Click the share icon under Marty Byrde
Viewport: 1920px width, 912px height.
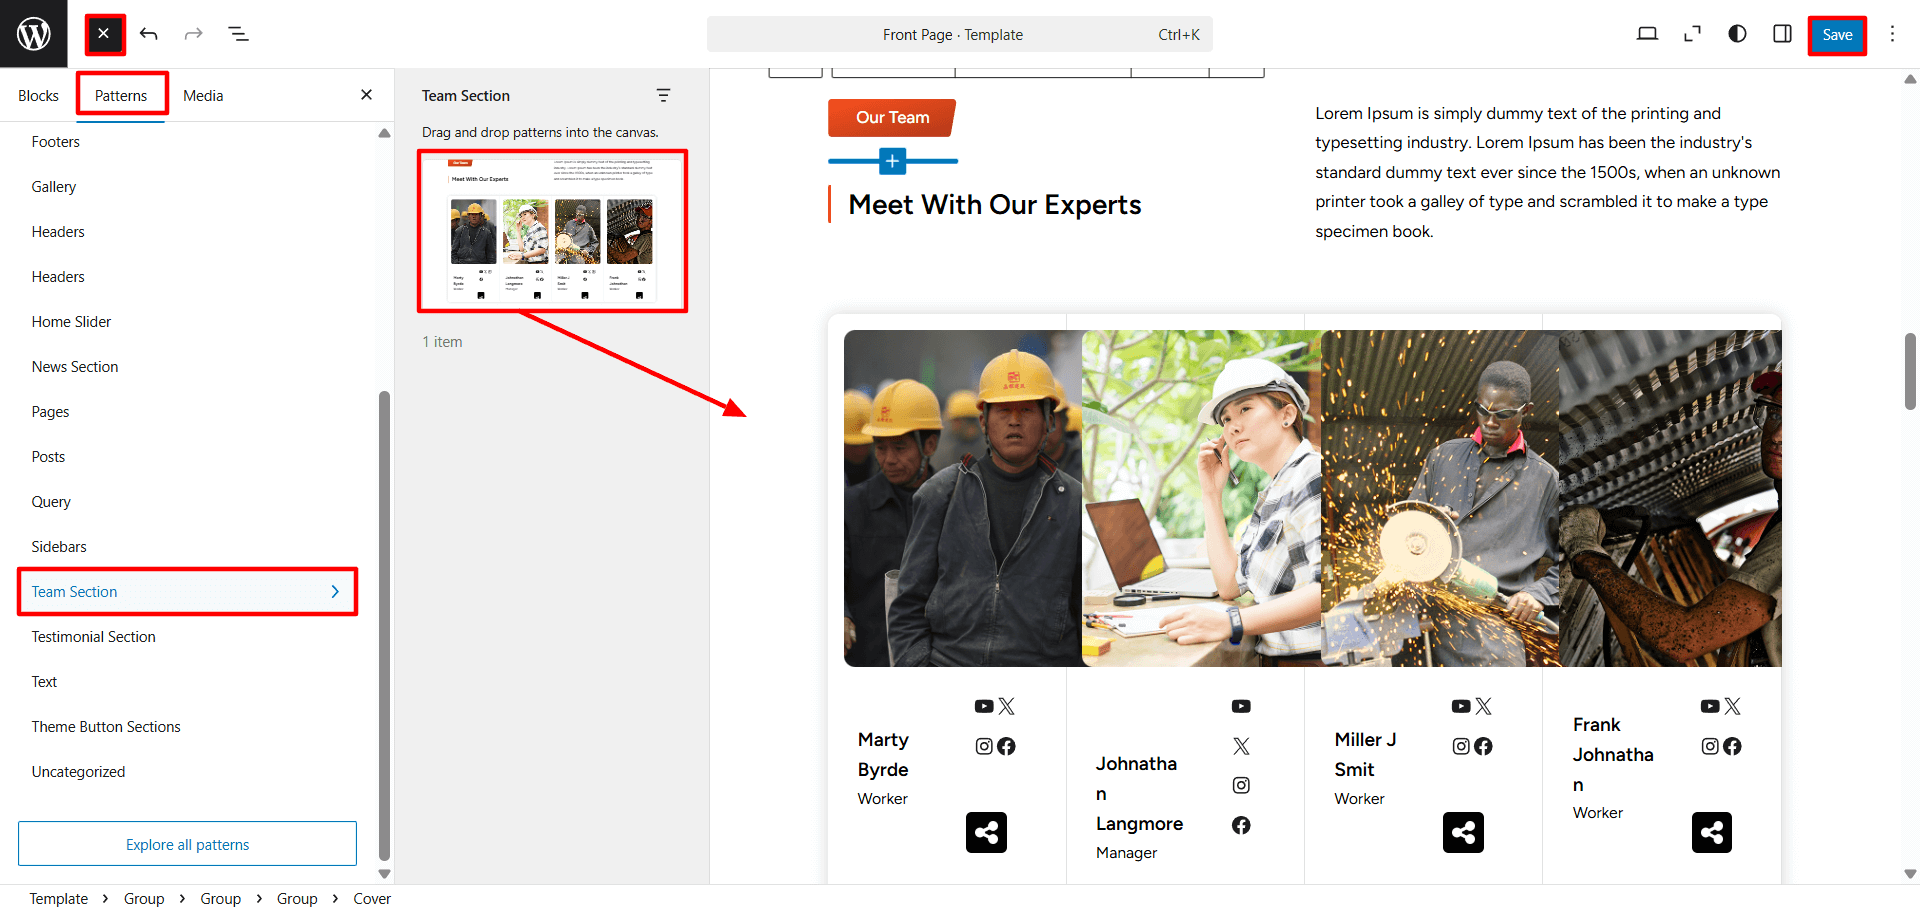[x=986, y=832]
